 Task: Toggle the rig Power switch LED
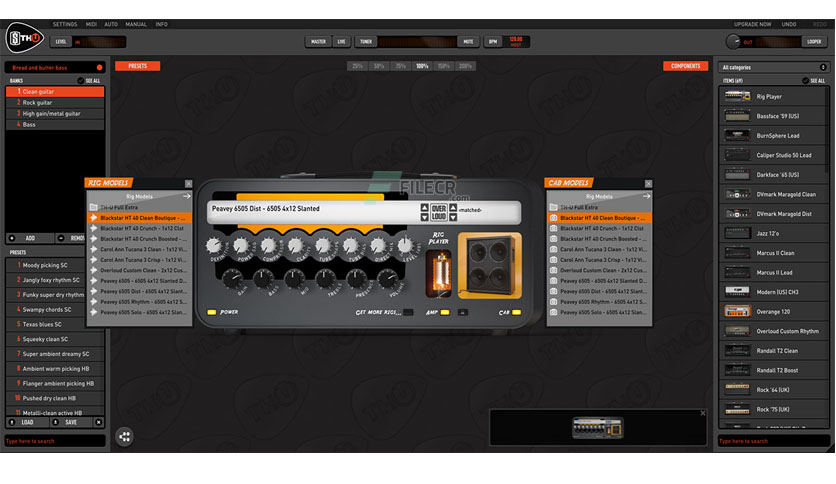(x=212, y=312)
